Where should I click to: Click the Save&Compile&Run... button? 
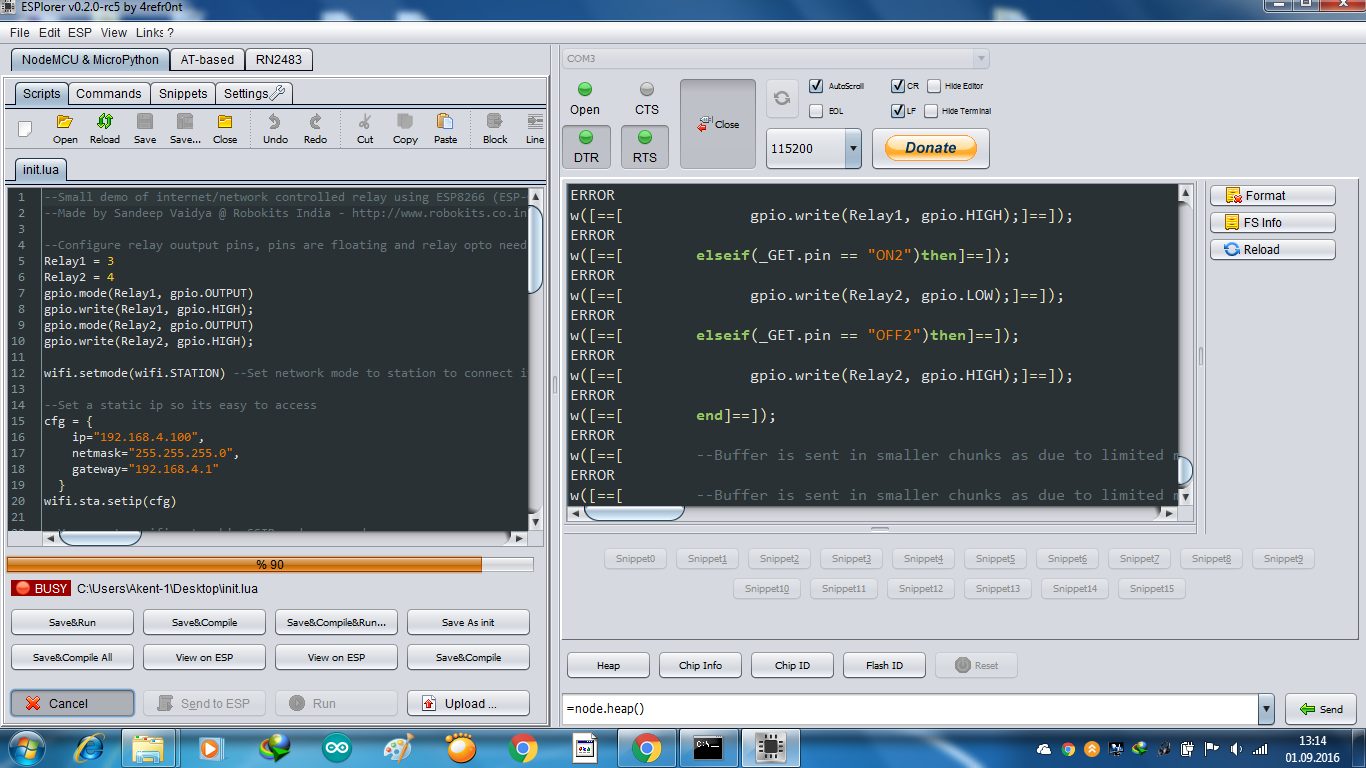click(x=336, y=622)
